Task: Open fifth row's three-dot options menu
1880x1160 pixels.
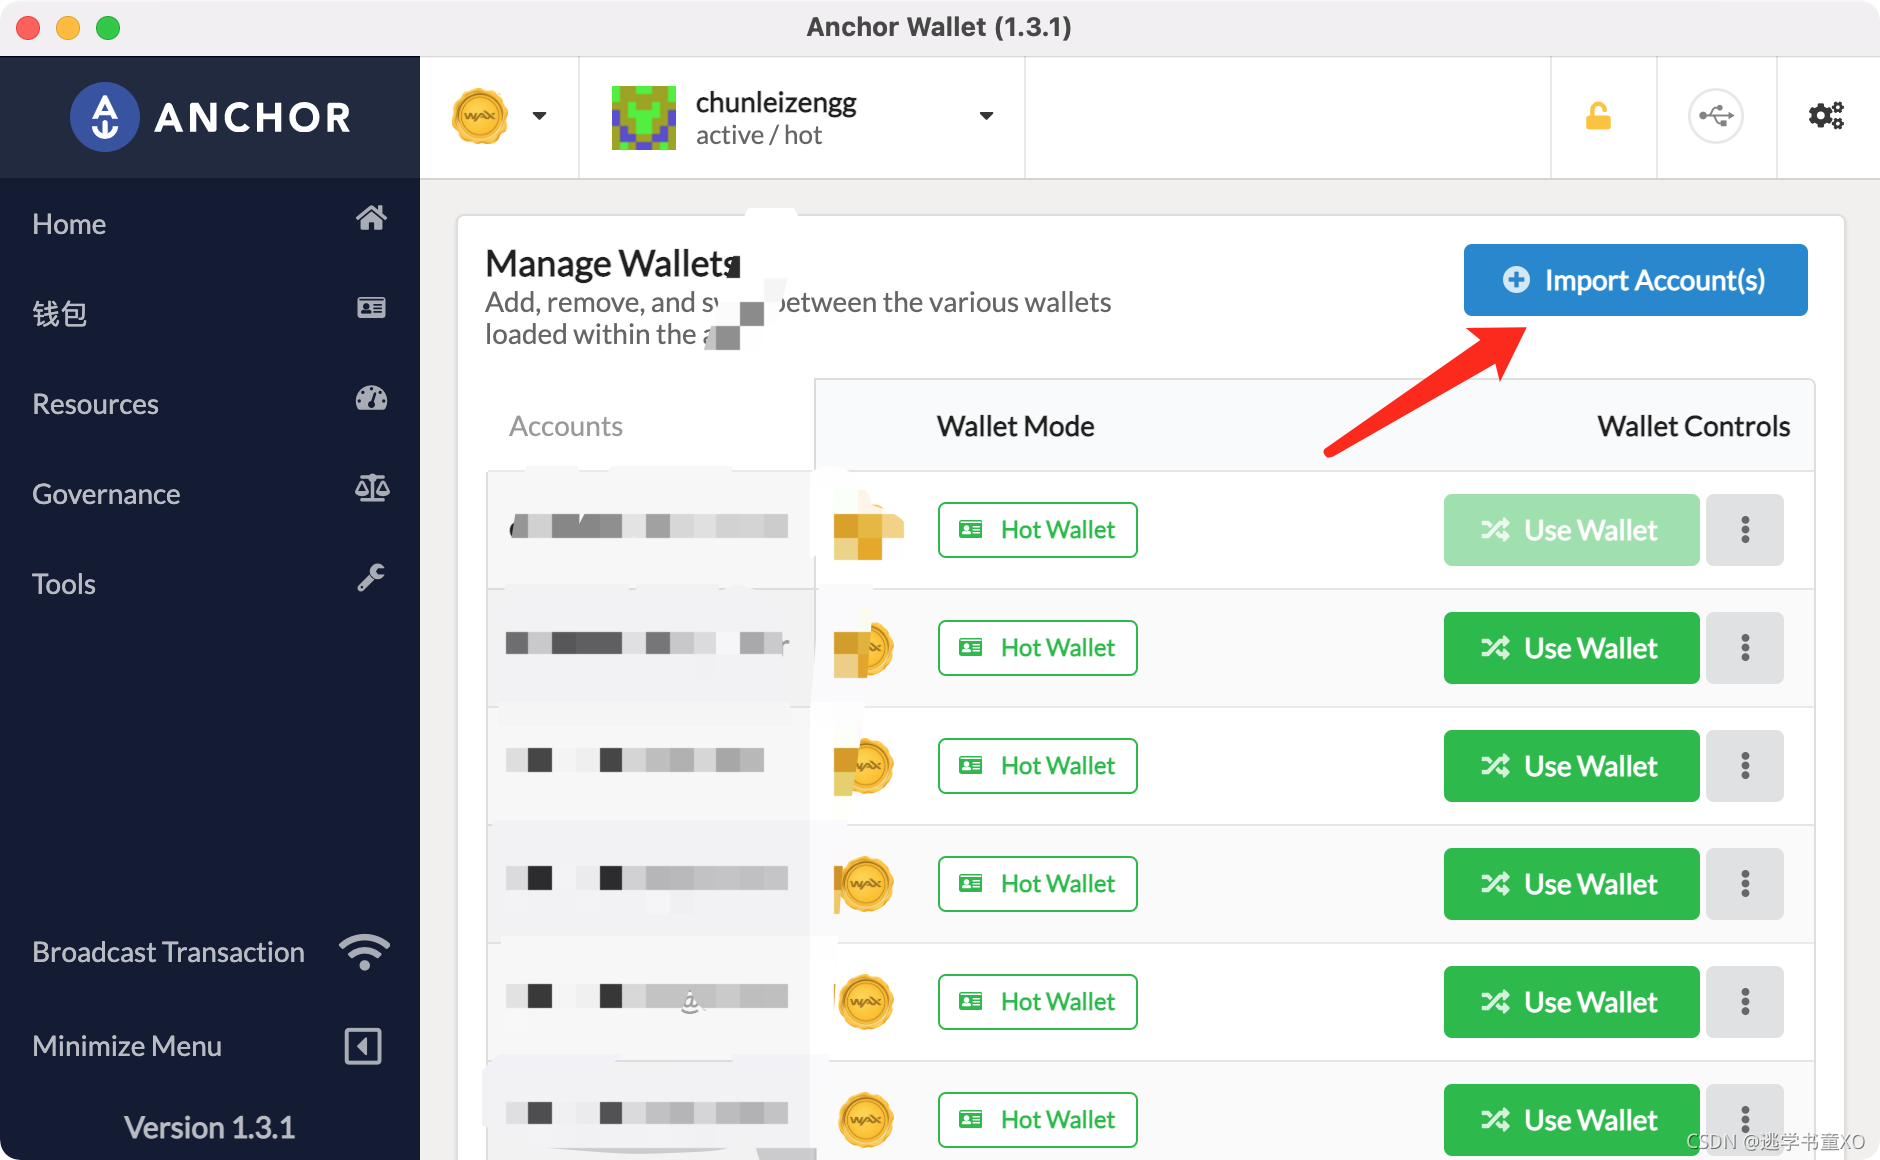Action: (x=1745, y=1002)
